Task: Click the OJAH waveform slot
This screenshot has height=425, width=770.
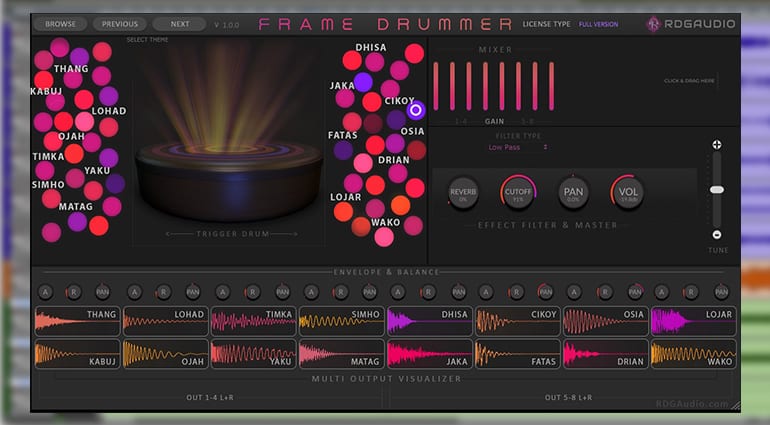Action: click(165, 354)
